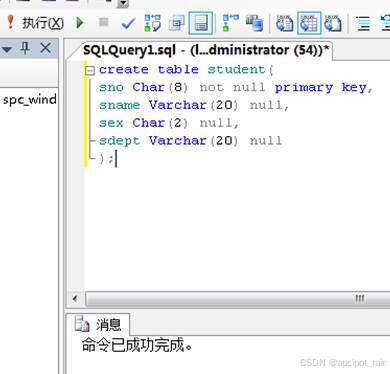The width and height of the screenshot is (390, 374).
Task: Click the gray stop/cancel query square
Action: (104, 22)
